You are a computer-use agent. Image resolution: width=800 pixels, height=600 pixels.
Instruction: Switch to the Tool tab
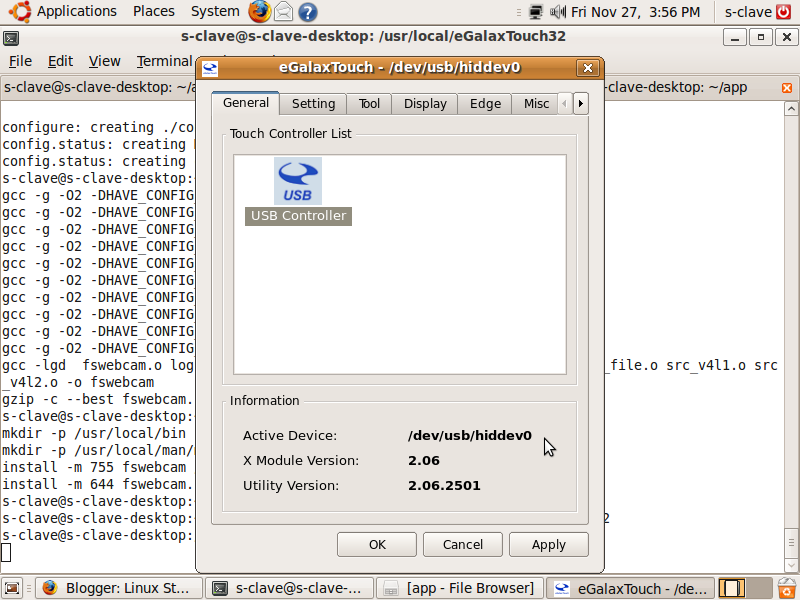coord(369,104)
